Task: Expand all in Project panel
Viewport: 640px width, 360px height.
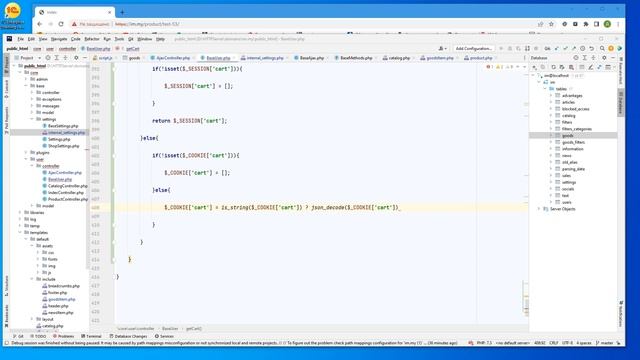Action: [x=57, y=58]
